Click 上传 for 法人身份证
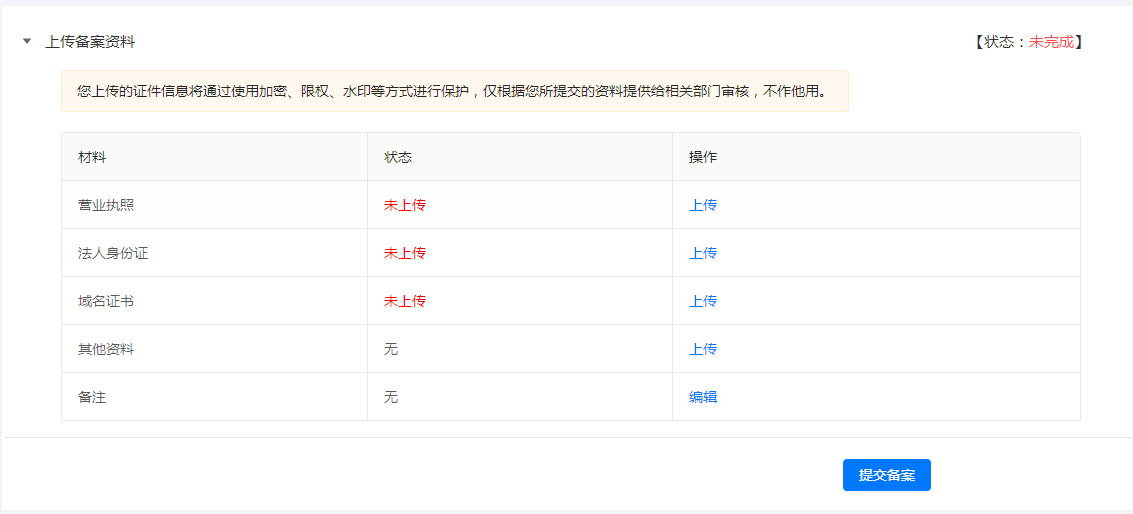Screen dimensions: 1133x514 tap(703, 253)
